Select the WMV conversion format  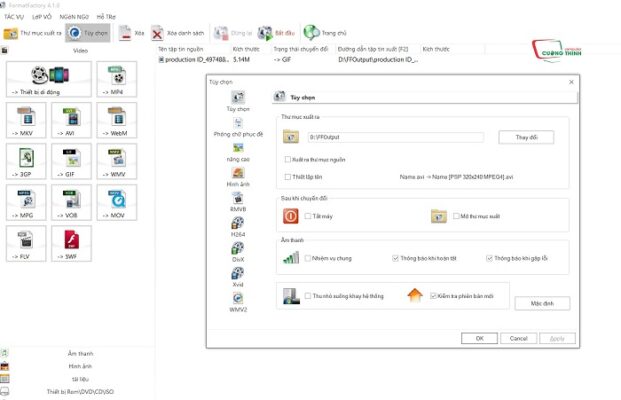(117, 162)
